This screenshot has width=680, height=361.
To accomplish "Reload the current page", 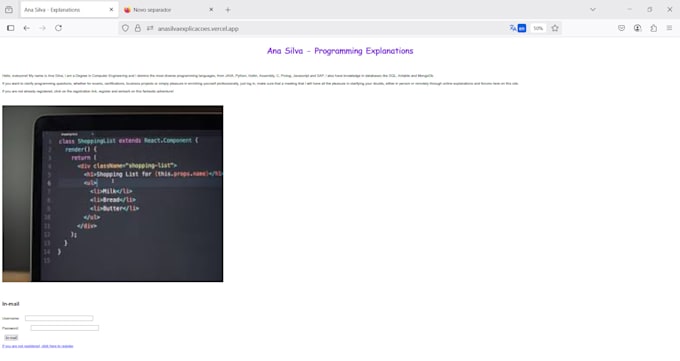I will tap(59, 28).
